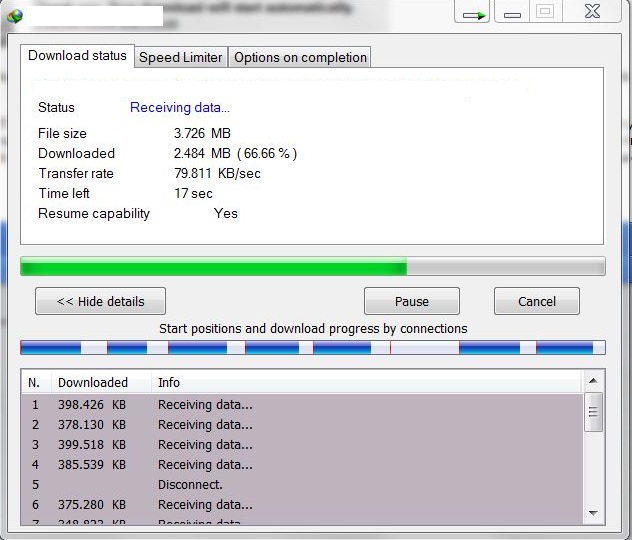The width and height of the screenshot is (632, 540).
Task: Click the maximize button in title bar
Action: pyautogui.click(x=545, y=13)
